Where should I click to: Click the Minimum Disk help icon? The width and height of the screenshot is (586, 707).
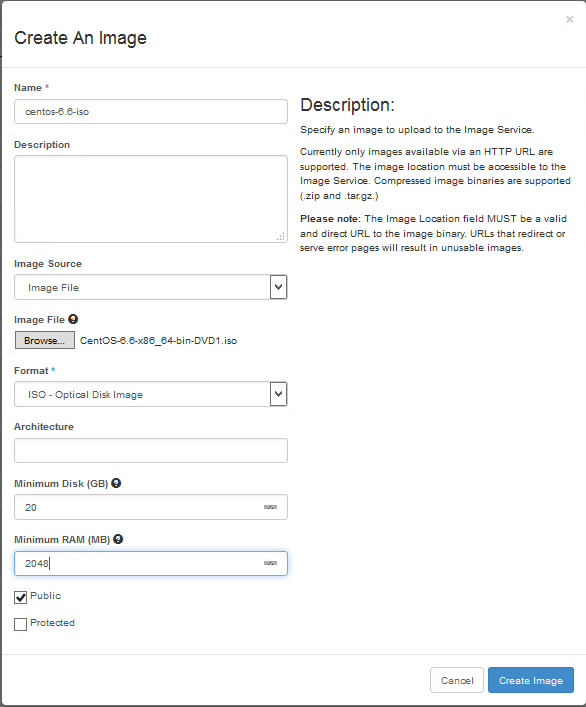pyautogui.click(x=116, y=483)
